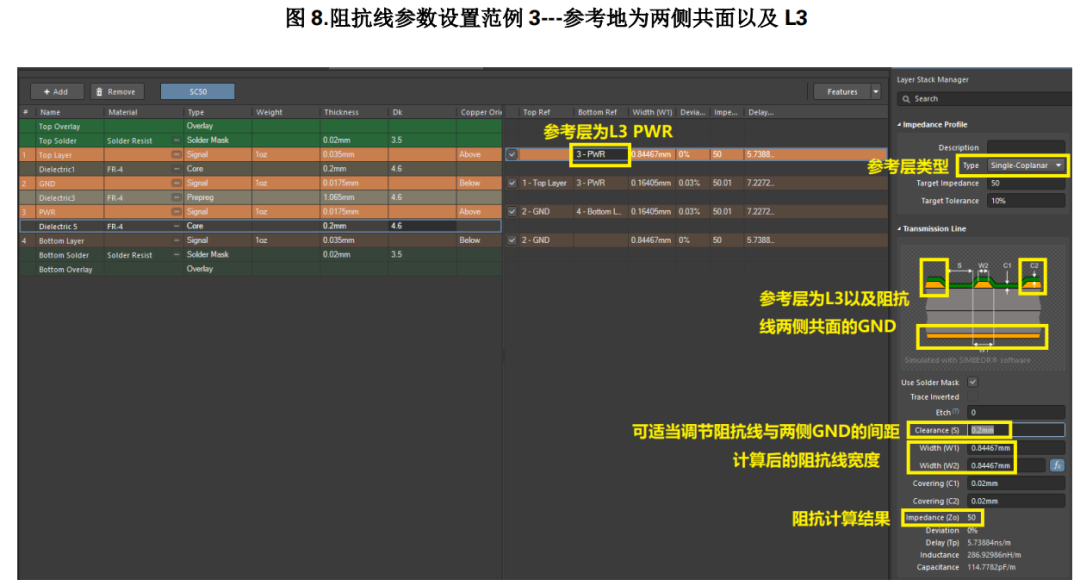This screenshot has width=1080, height=586.
Task: Open material picker for Dielectric1 row
Action: pyautogui.click(x=176, y=169)
